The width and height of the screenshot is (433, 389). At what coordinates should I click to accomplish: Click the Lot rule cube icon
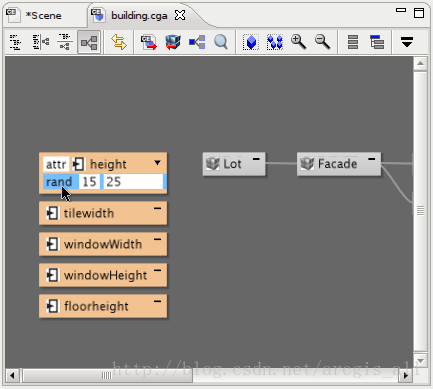click(212, 164)
